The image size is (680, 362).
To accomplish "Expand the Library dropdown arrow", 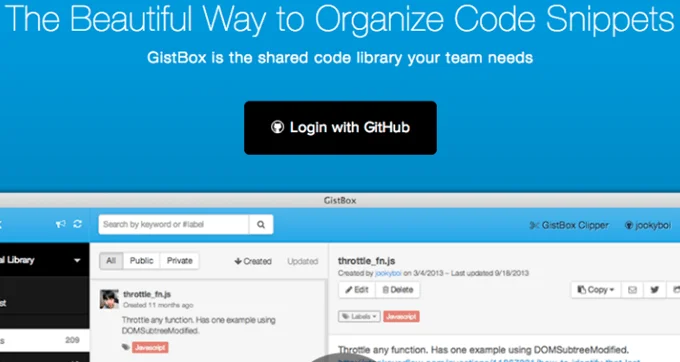I will pyautogui.click(x=77, y=261).
